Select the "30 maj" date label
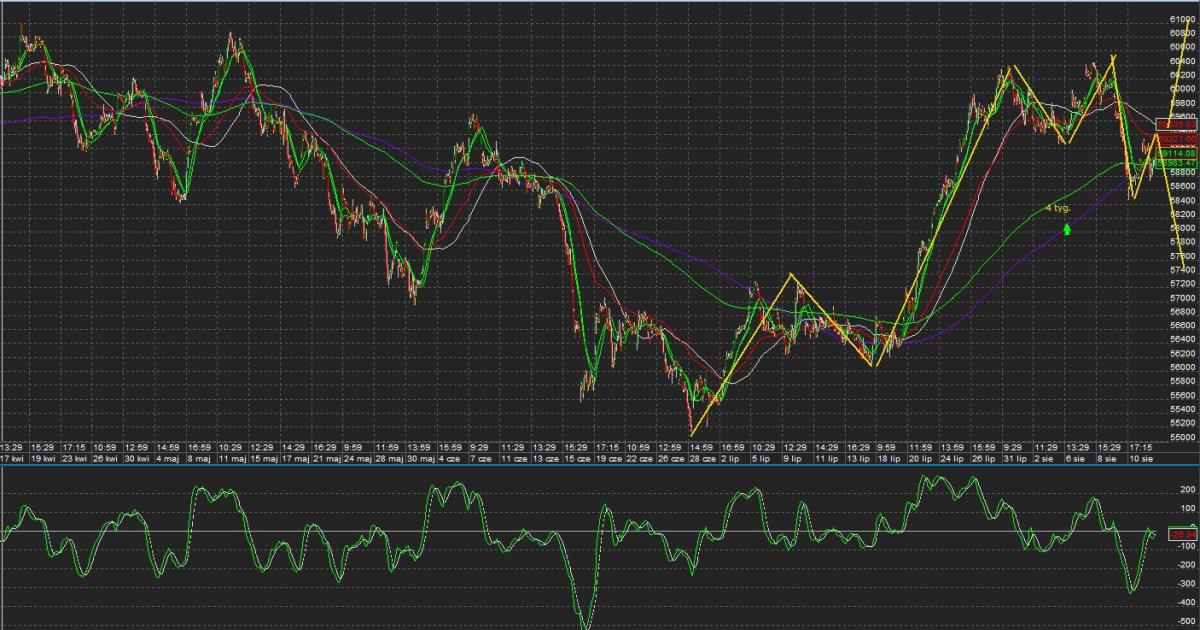 coord(419,458)
